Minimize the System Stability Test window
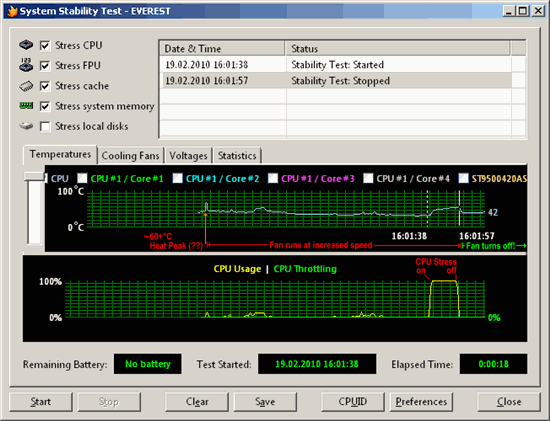550x421 pixels. 509,11
